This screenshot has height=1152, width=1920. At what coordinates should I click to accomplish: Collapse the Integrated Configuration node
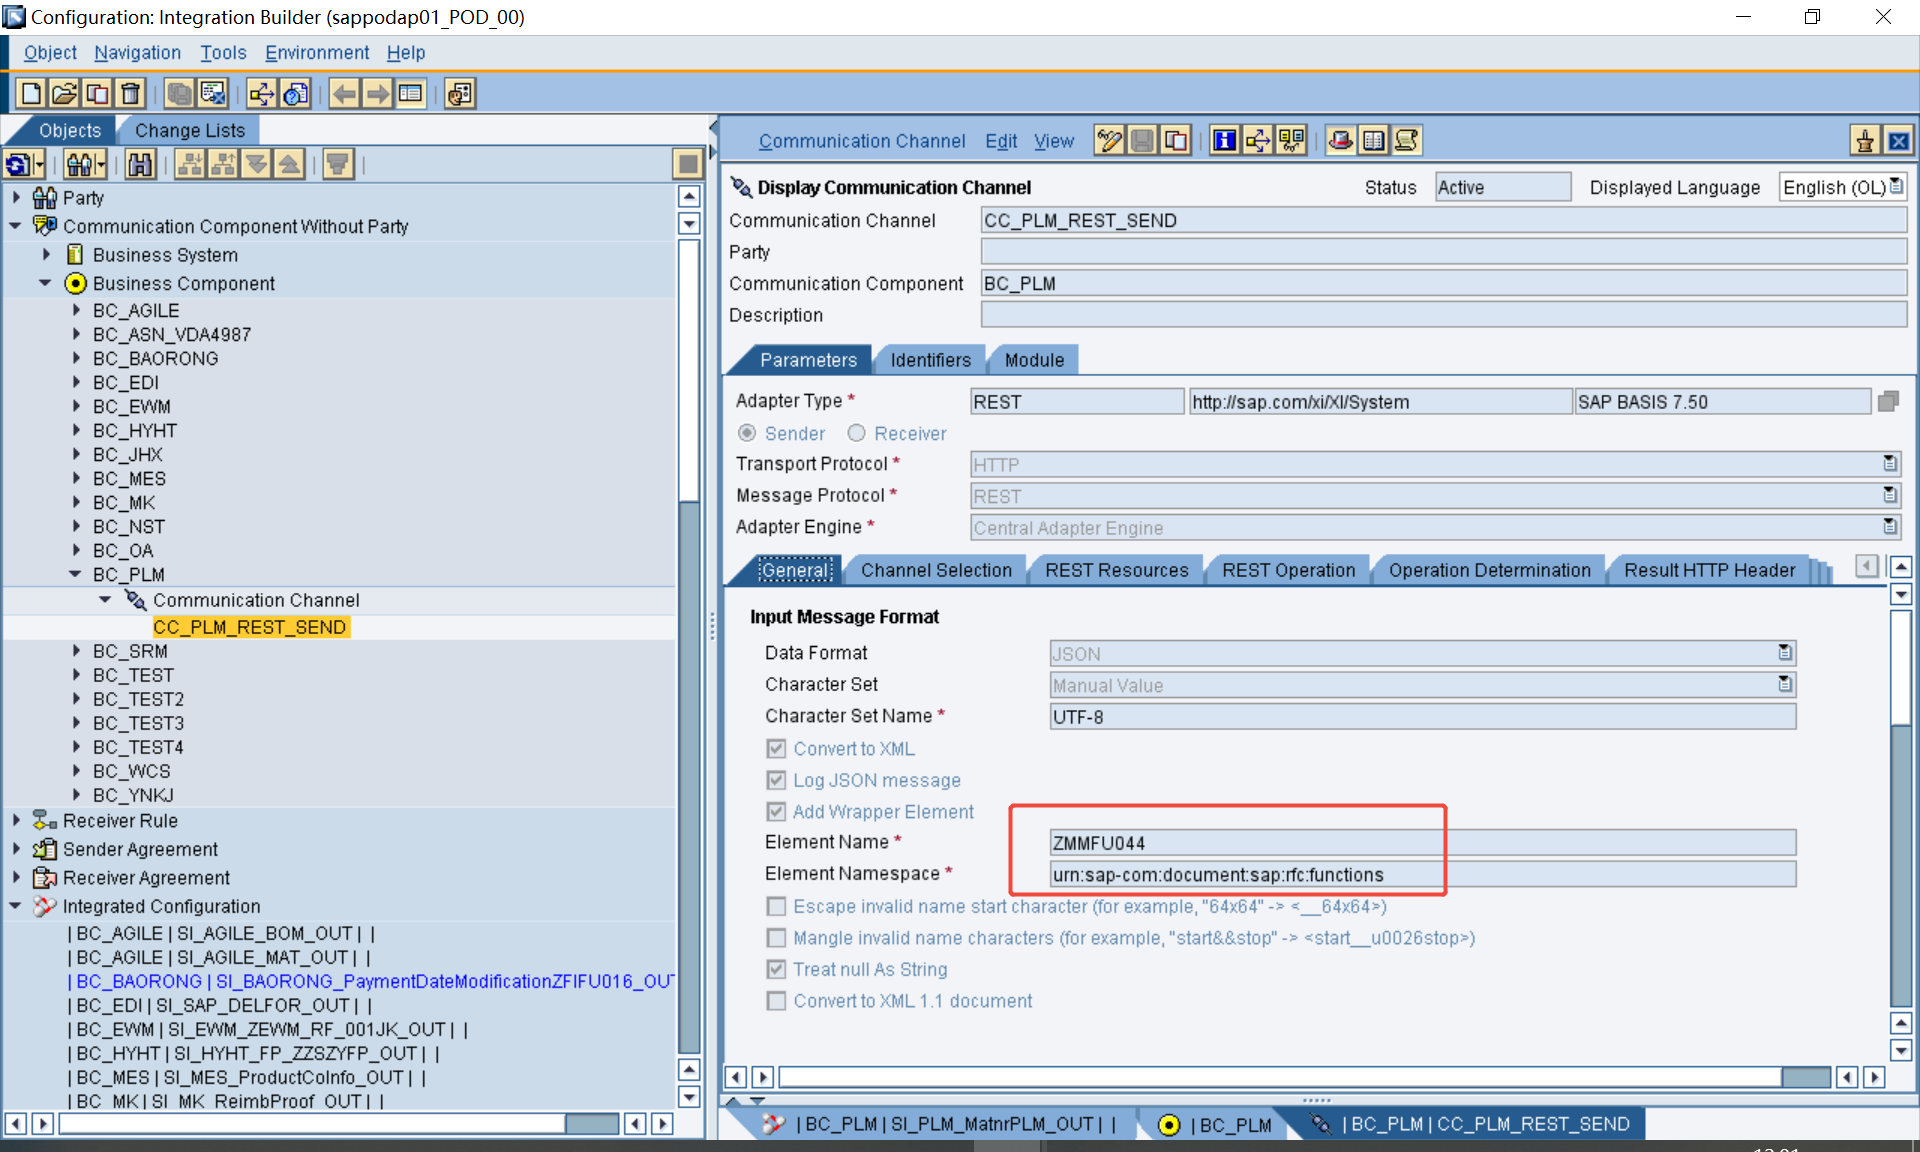point(15,906)
